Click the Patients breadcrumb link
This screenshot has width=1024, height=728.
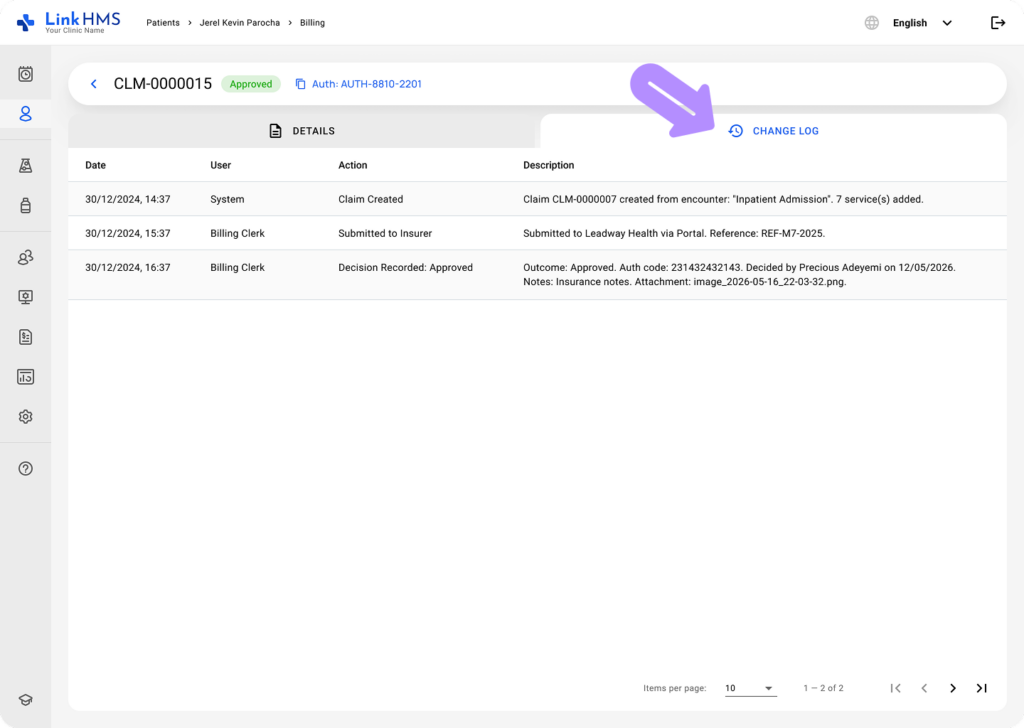pos(163,23)
